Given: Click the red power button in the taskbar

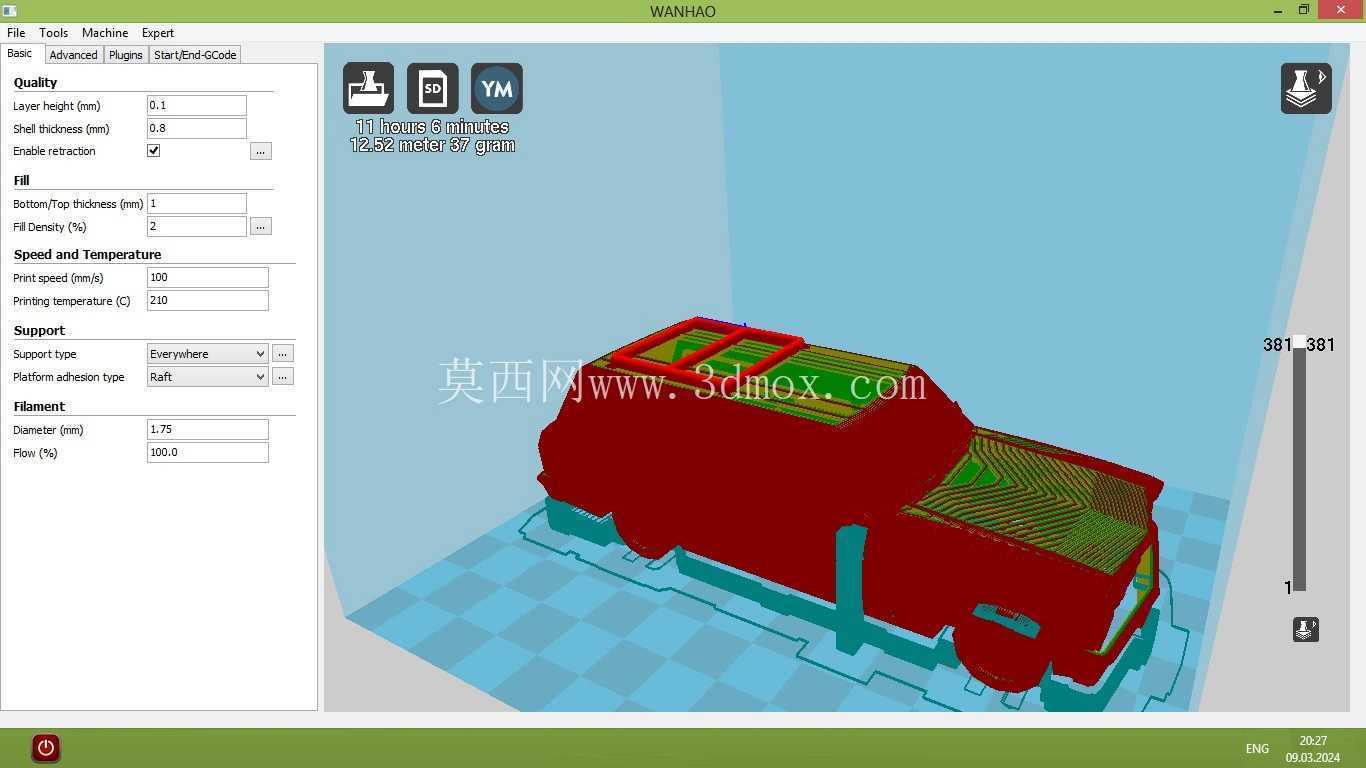Looking at the screenshot, I should pyautogui.click(x=45, y=747).
